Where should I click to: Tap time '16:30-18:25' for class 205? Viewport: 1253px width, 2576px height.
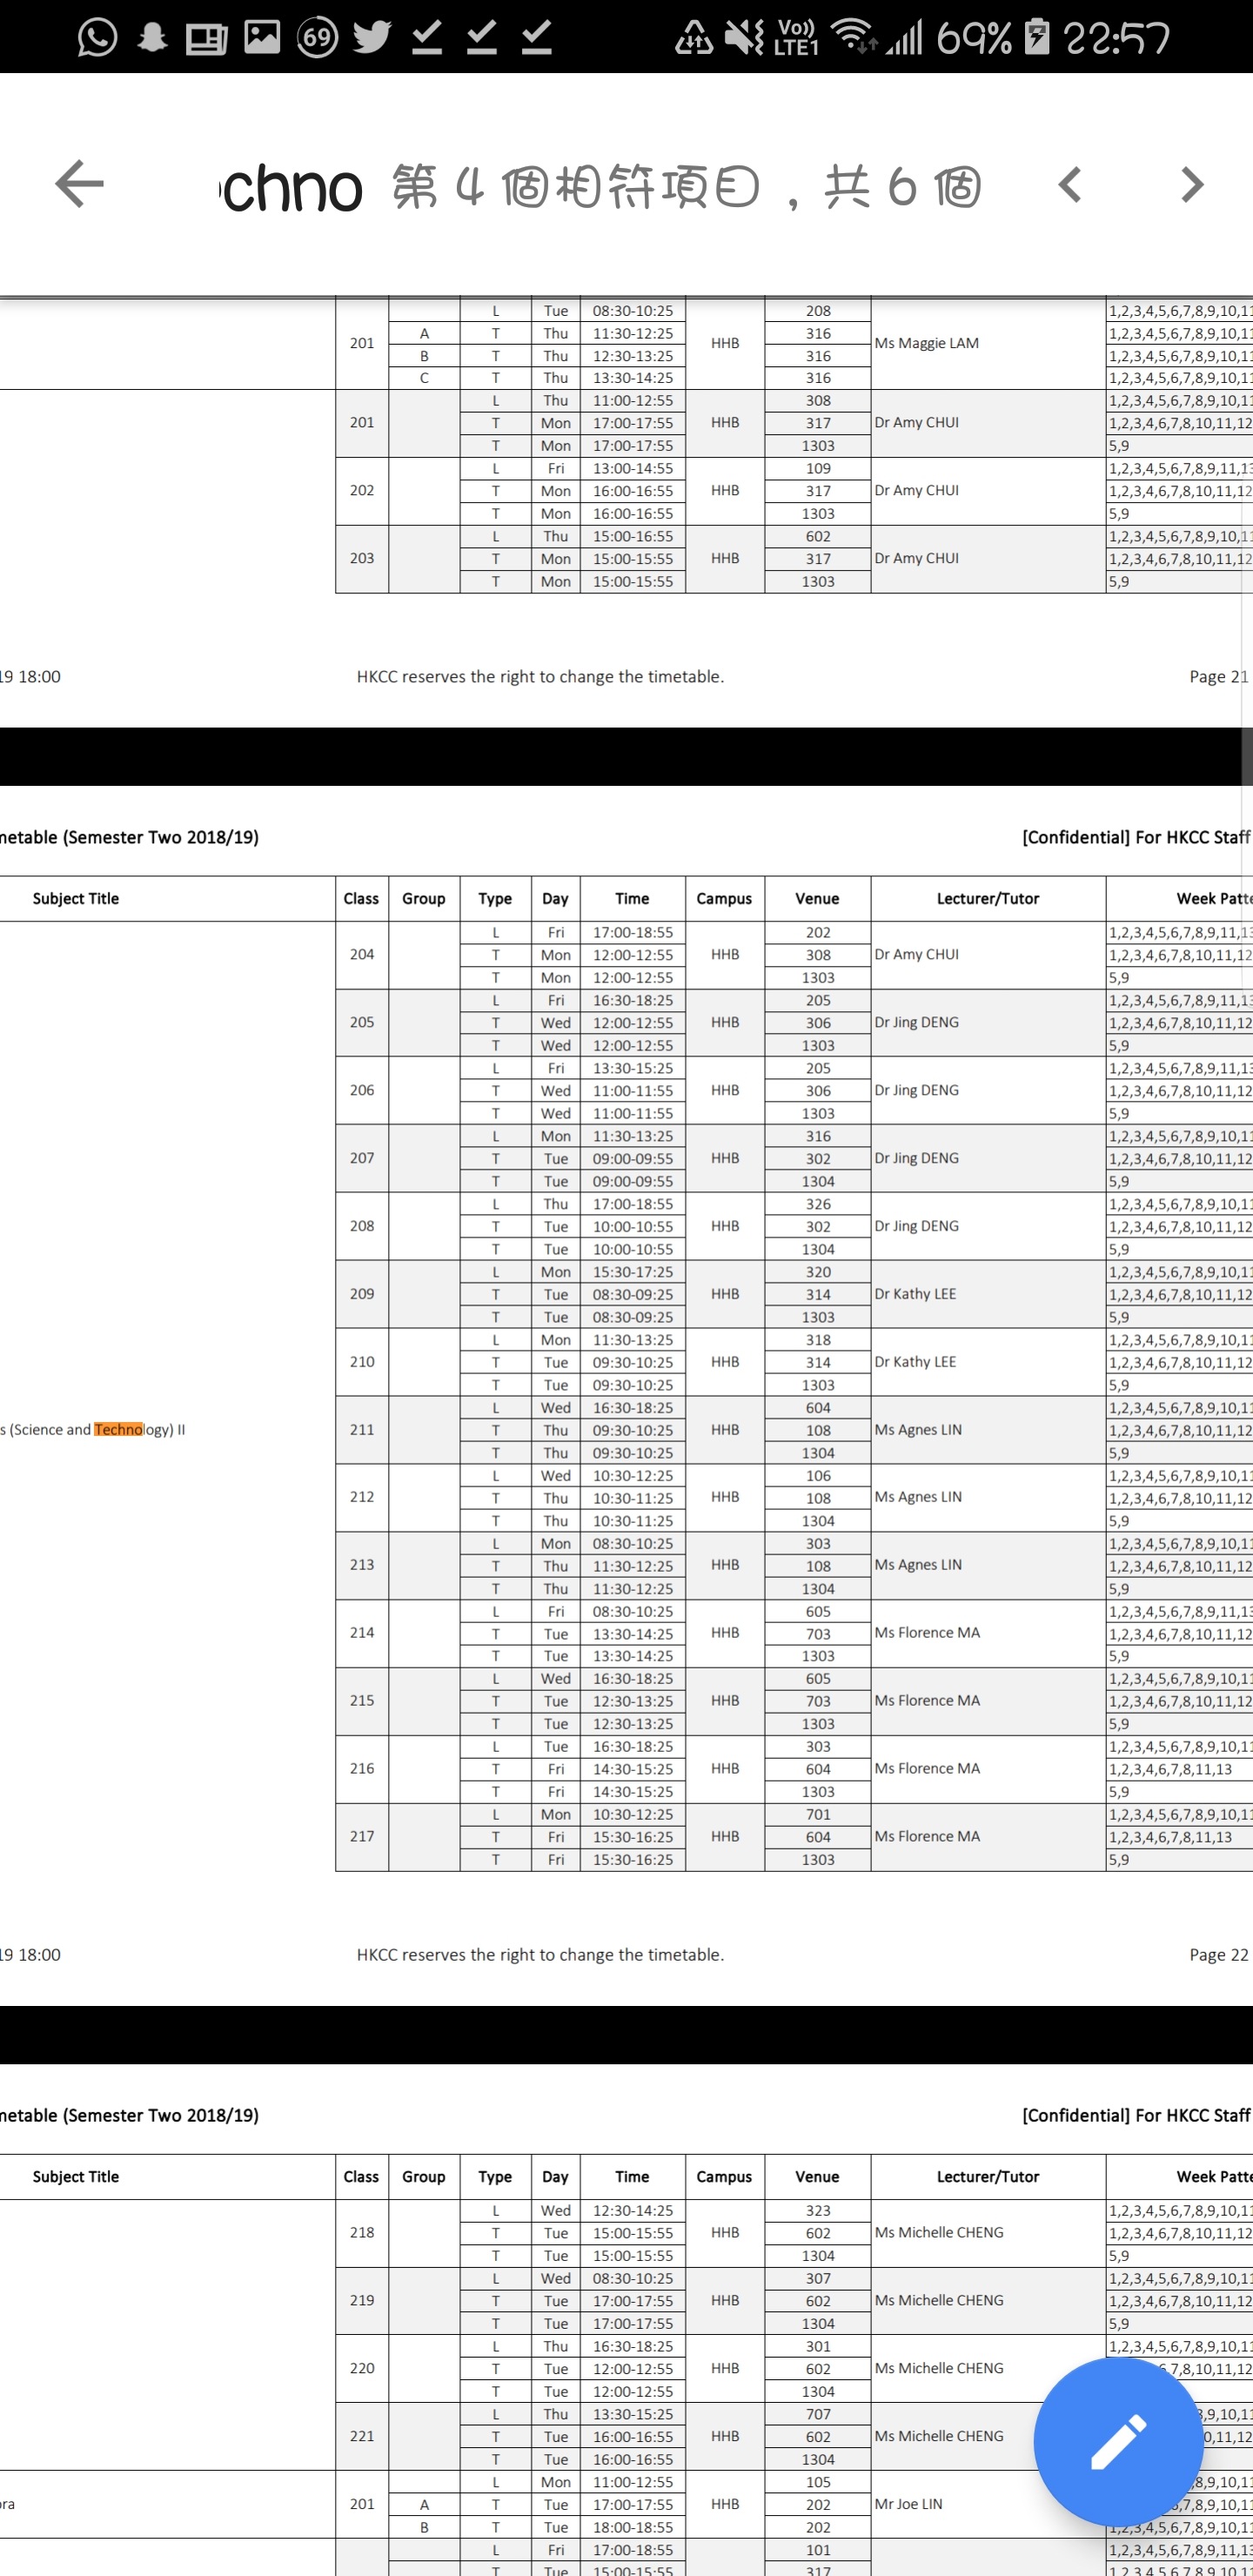(x=633, y=1001)
